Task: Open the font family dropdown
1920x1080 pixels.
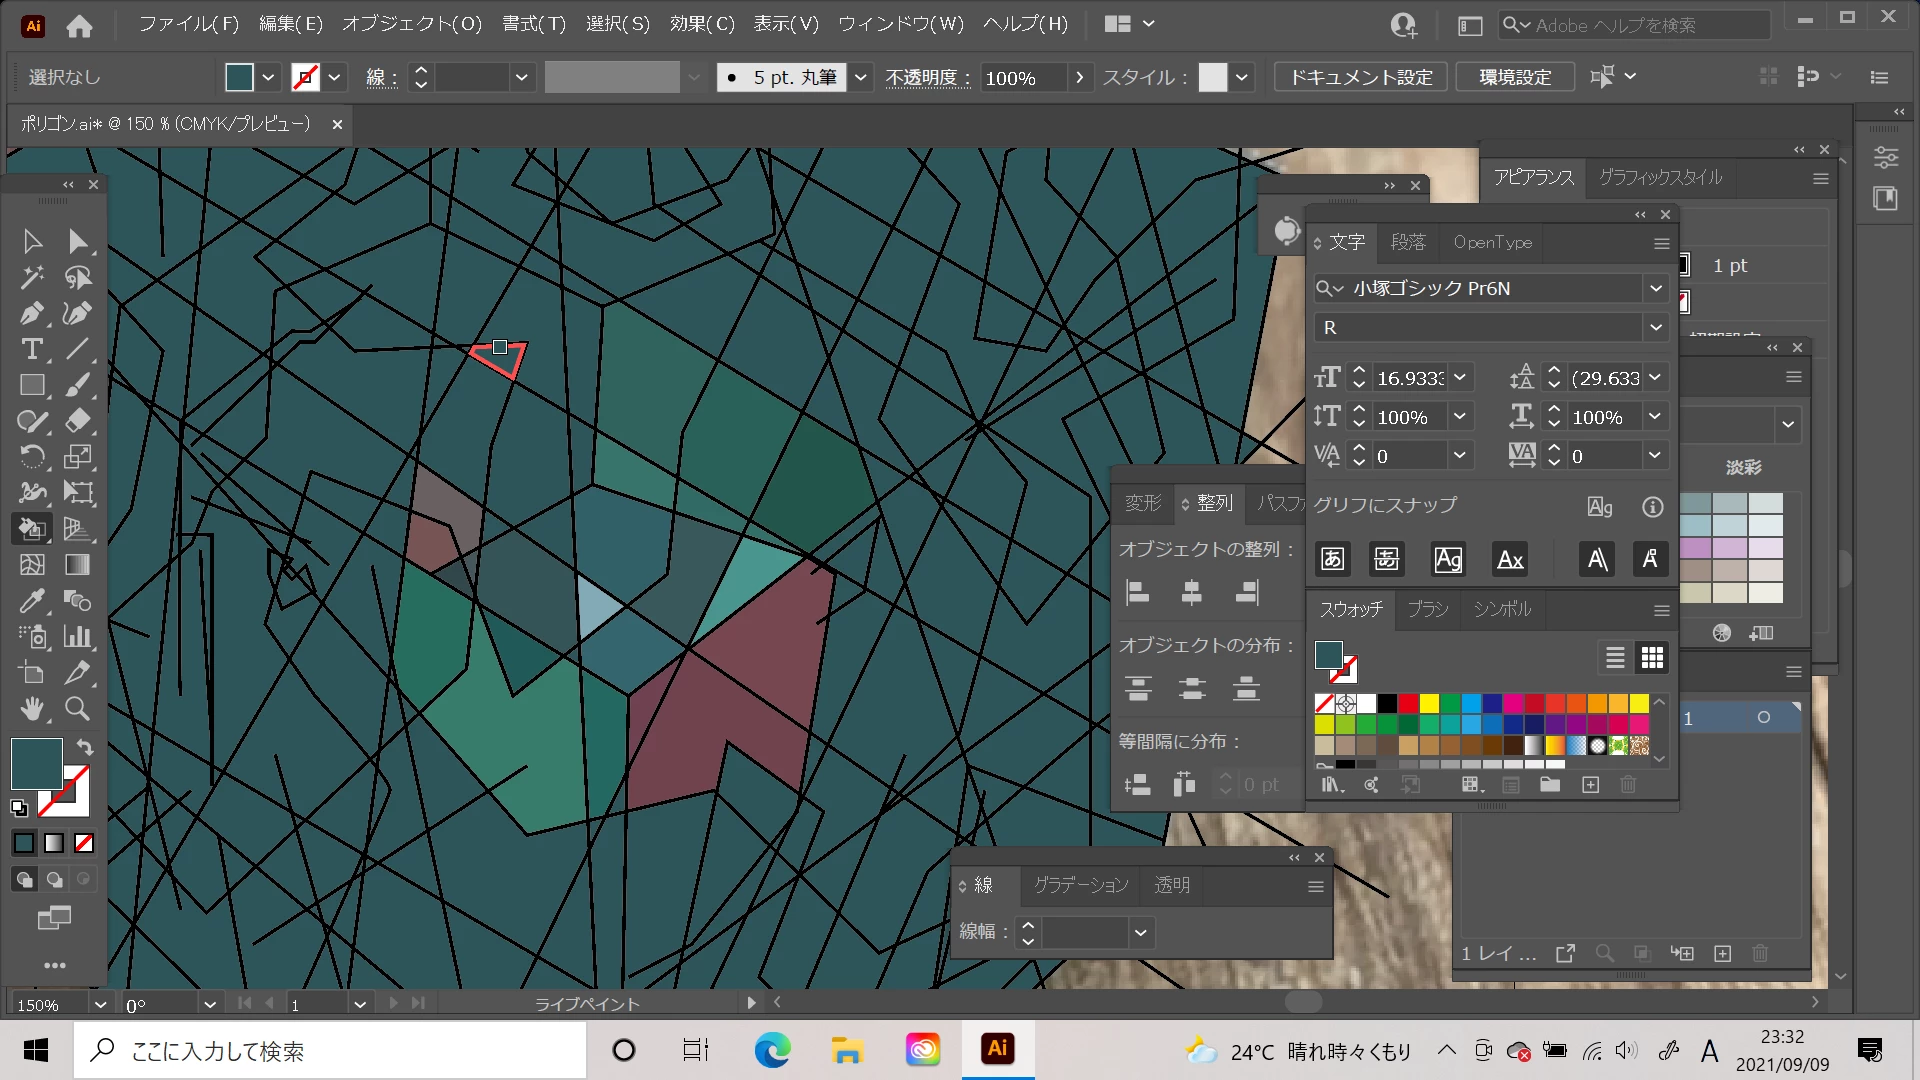Action: (1656, 288)
